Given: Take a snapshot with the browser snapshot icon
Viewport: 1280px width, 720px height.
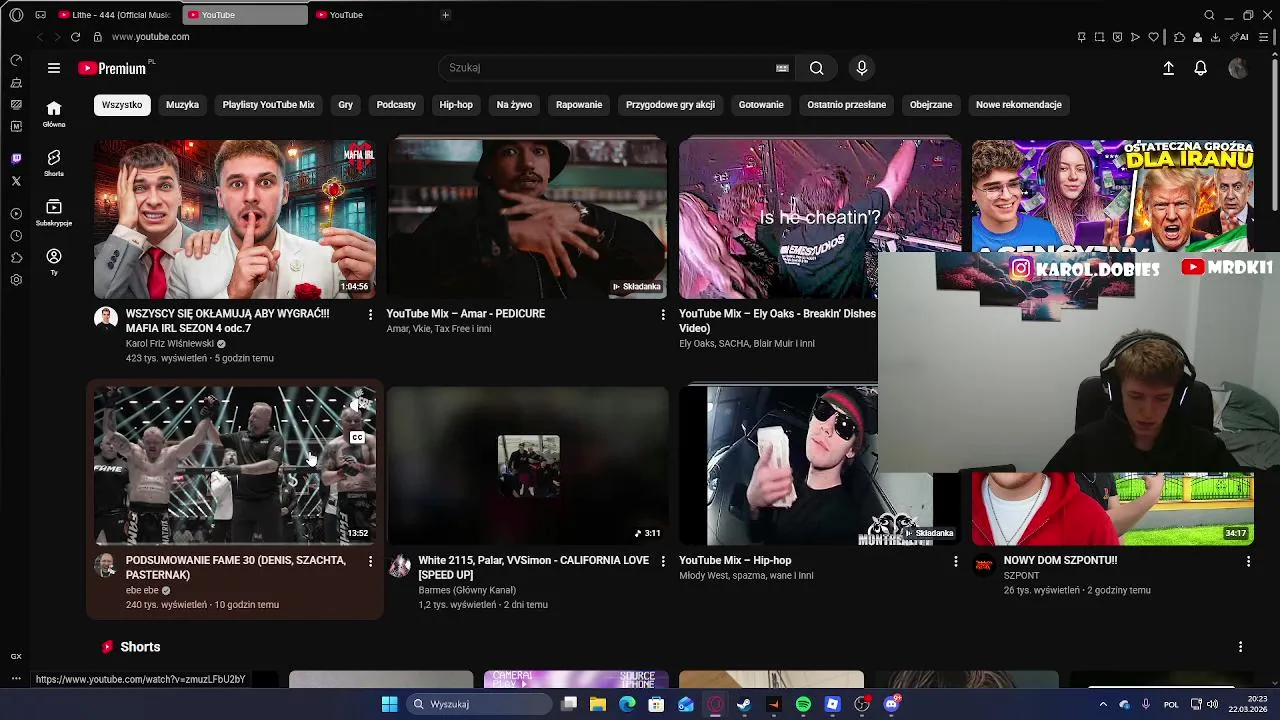Looking at the screenshot, I should pos(1099,37).
